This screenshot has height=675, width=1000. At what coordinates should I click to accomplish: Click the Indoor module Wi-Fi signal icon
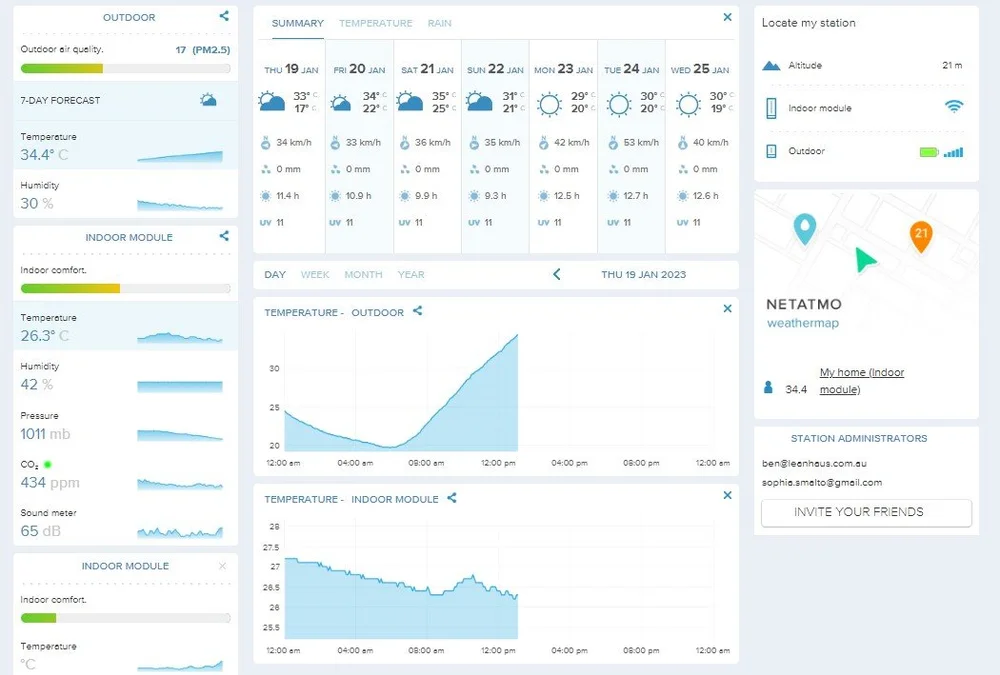tap(953, 107)
